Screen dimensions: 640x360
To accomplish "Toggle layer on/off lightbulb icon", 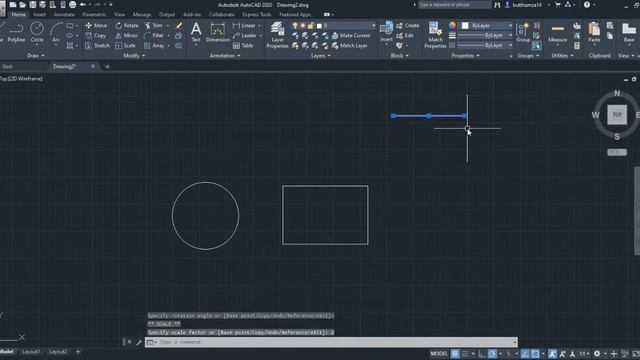I will click(295, 25).
